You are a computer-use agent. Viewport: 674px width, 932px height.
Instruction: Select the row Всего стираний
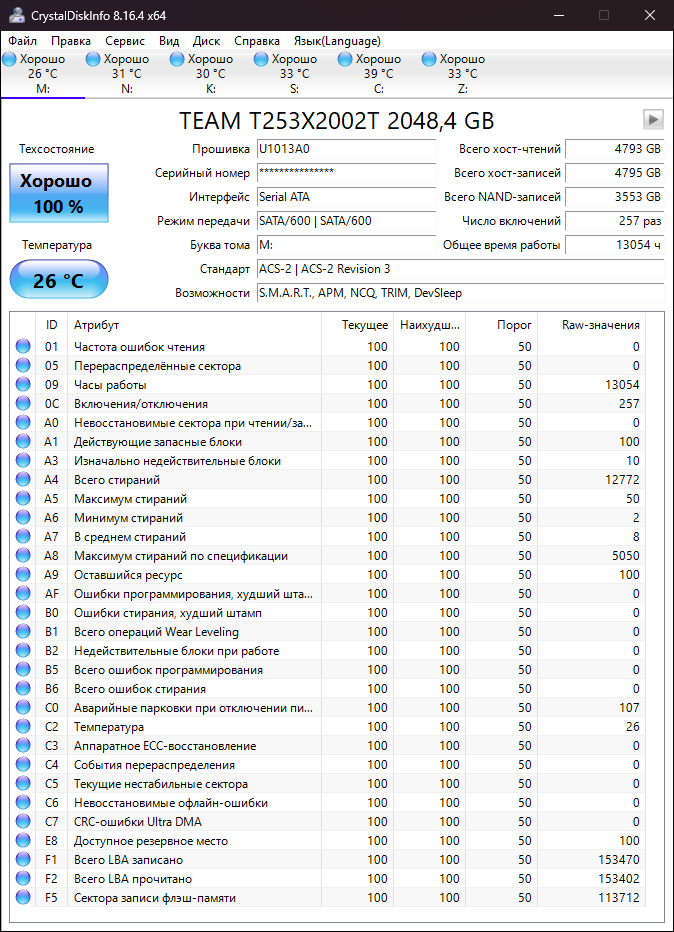[x=328, y=480]
